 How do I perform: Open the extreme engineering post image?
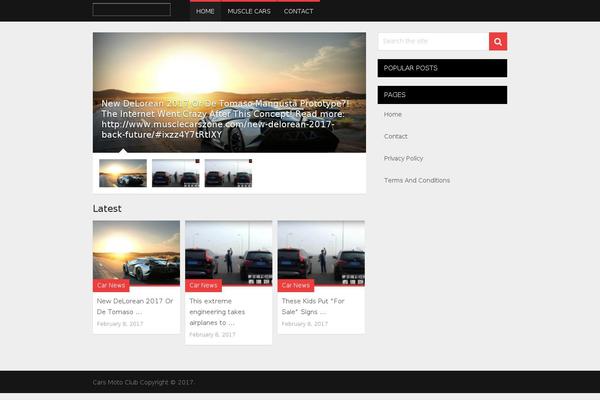(x=228, y=253)
